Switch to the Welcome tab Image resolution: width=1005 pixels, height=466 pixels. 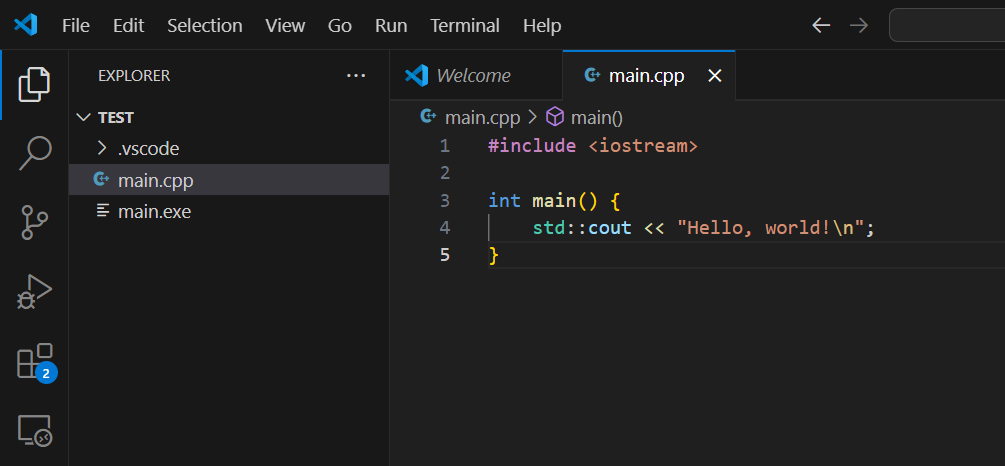click(472, 76)
